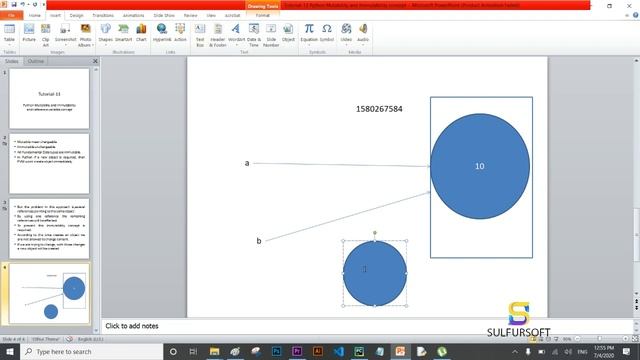640x360 pixels.
Task: Fit slide to current window
Action: [635, 339]
